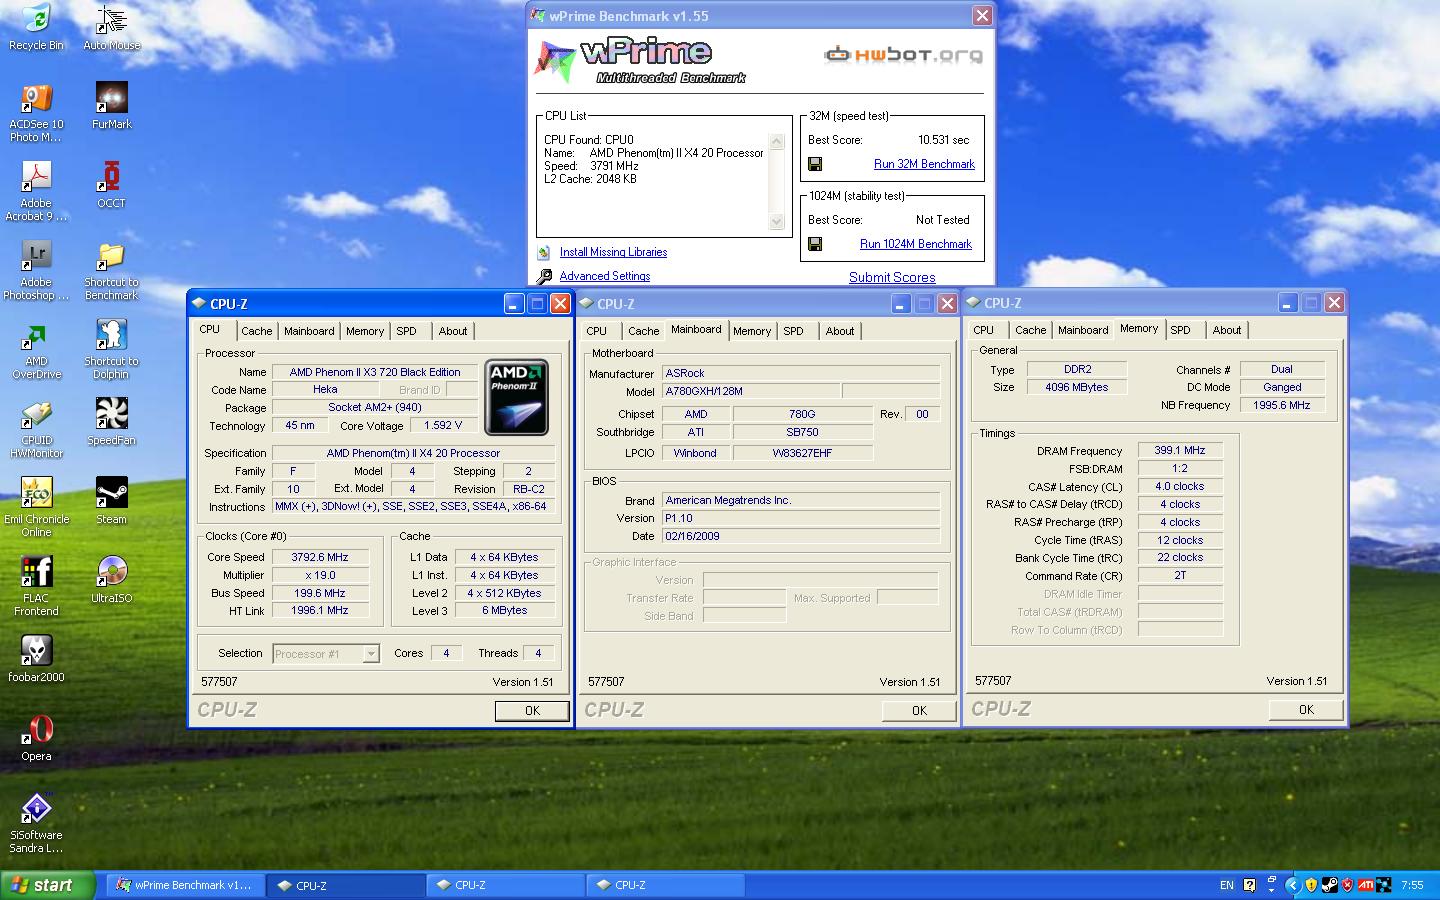Click the Install Missing Libraries icon
Viewport: 1440px width, 900px height.
click(544, 253)
